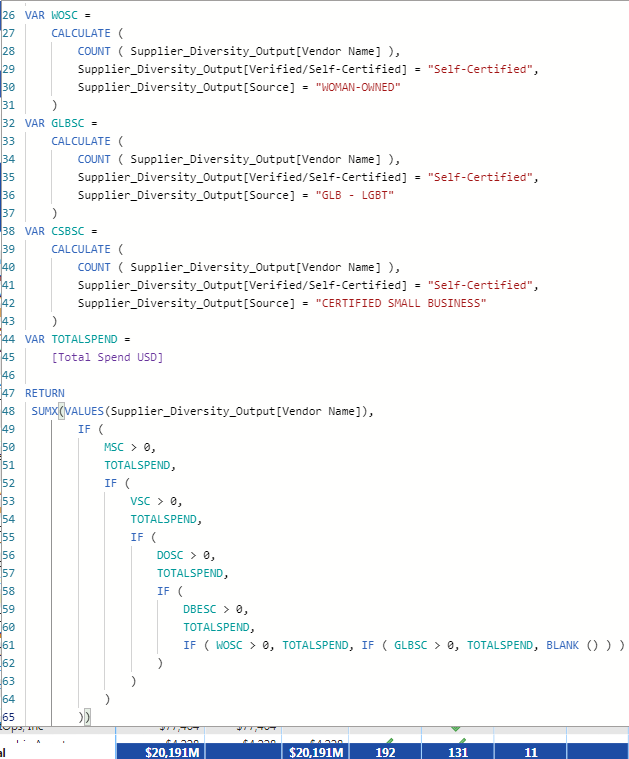Click WOSC reference on line 61
The width and height of the screenshot is (629, 759).
(229, 645)
